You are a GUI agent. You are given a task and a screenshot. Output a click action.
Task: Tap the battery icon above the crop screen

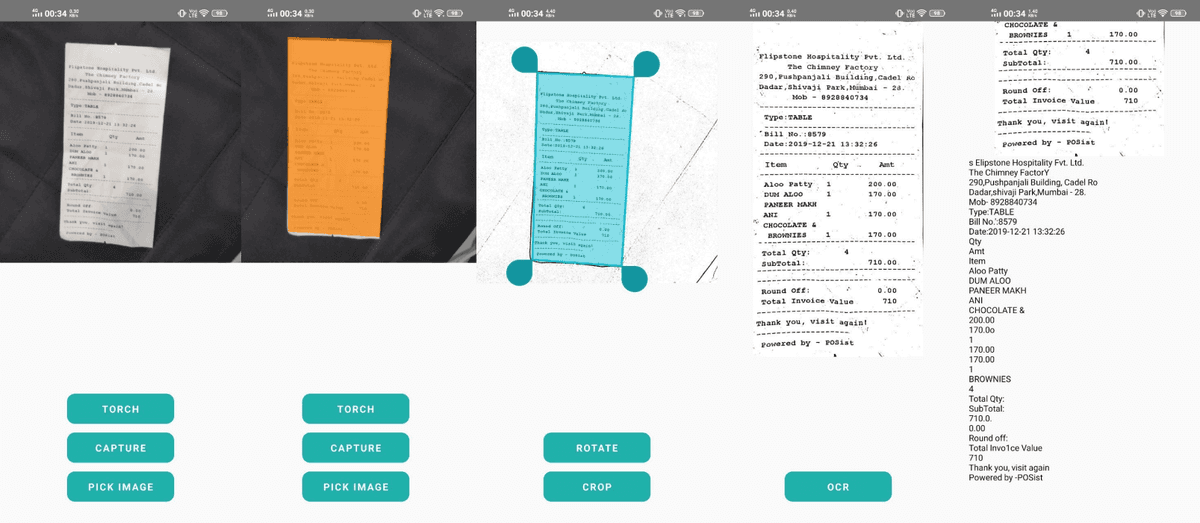pos(696,13)
